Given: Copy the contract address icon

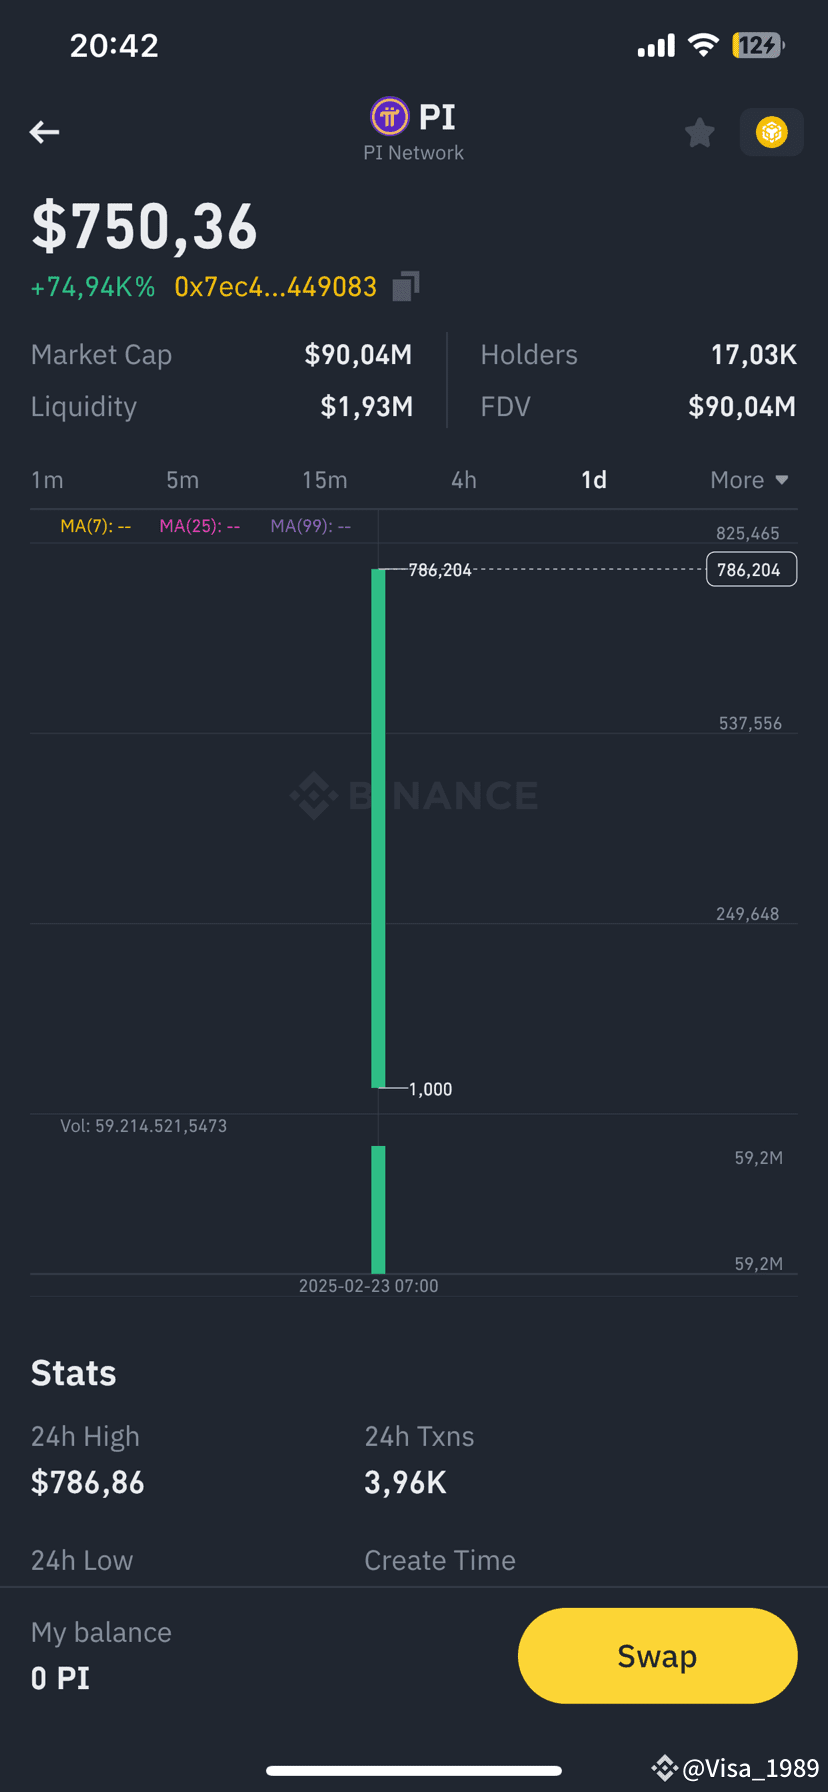Looking at the screenshot, I should [x=405, y=287].
